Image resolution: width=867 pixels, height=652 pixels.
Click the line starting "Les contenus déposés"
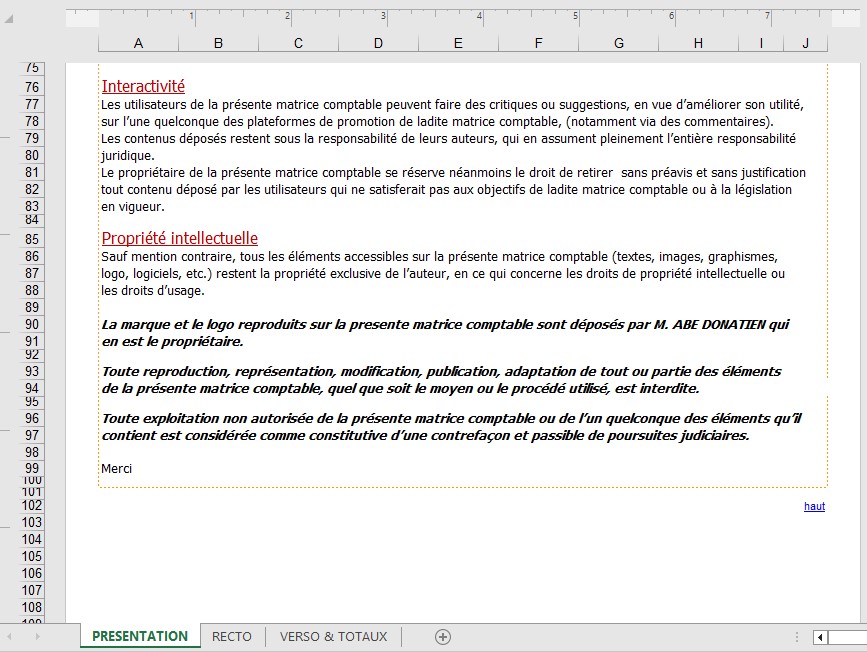(x=448, y=139)
